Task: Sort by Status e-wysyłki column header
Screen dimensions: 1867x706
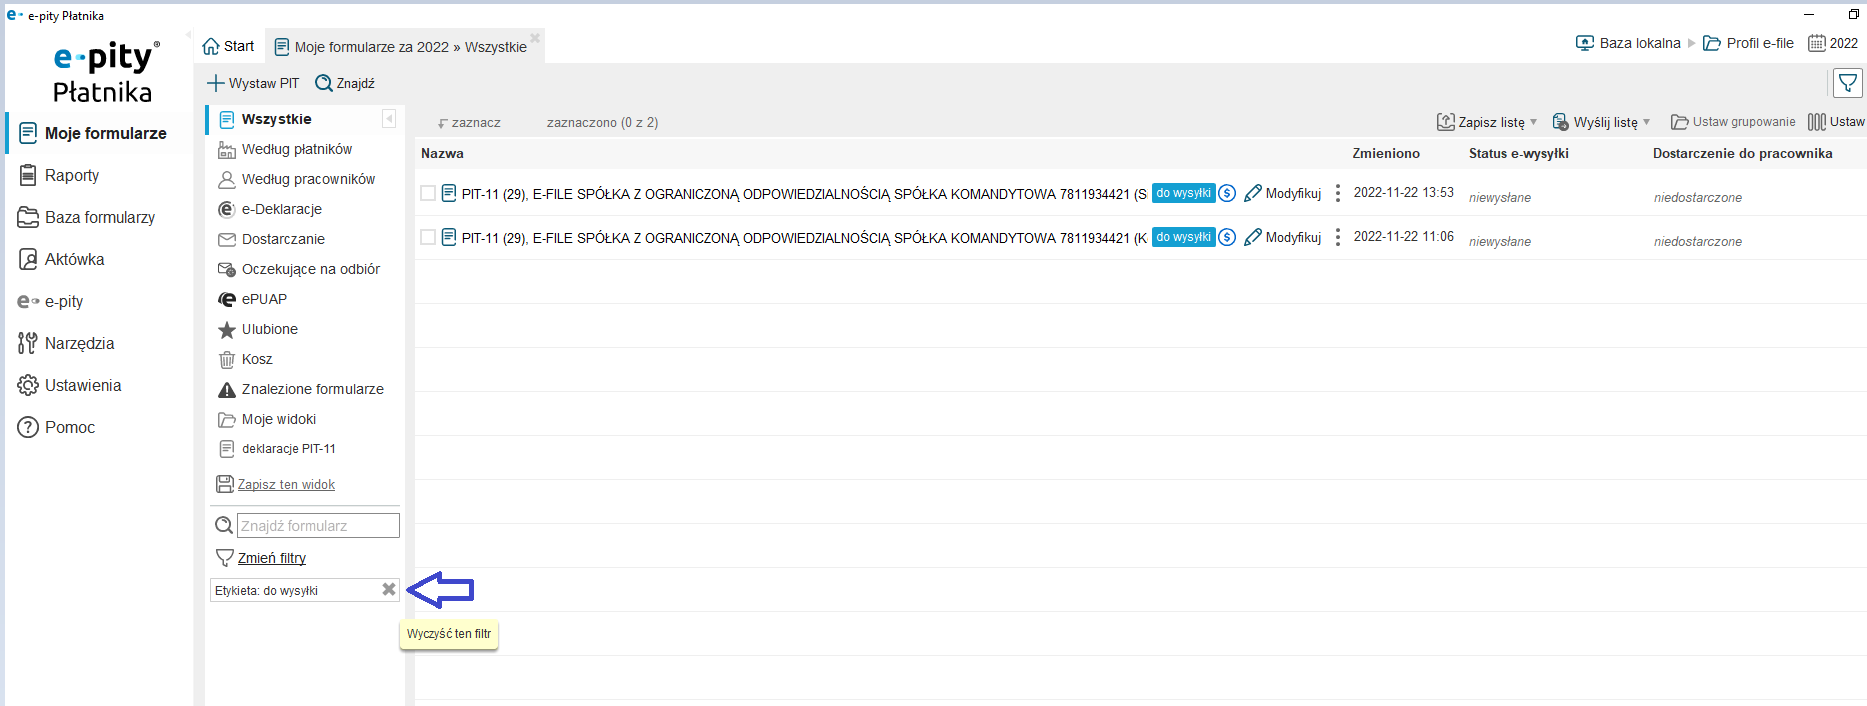Action: [1519, 153]
